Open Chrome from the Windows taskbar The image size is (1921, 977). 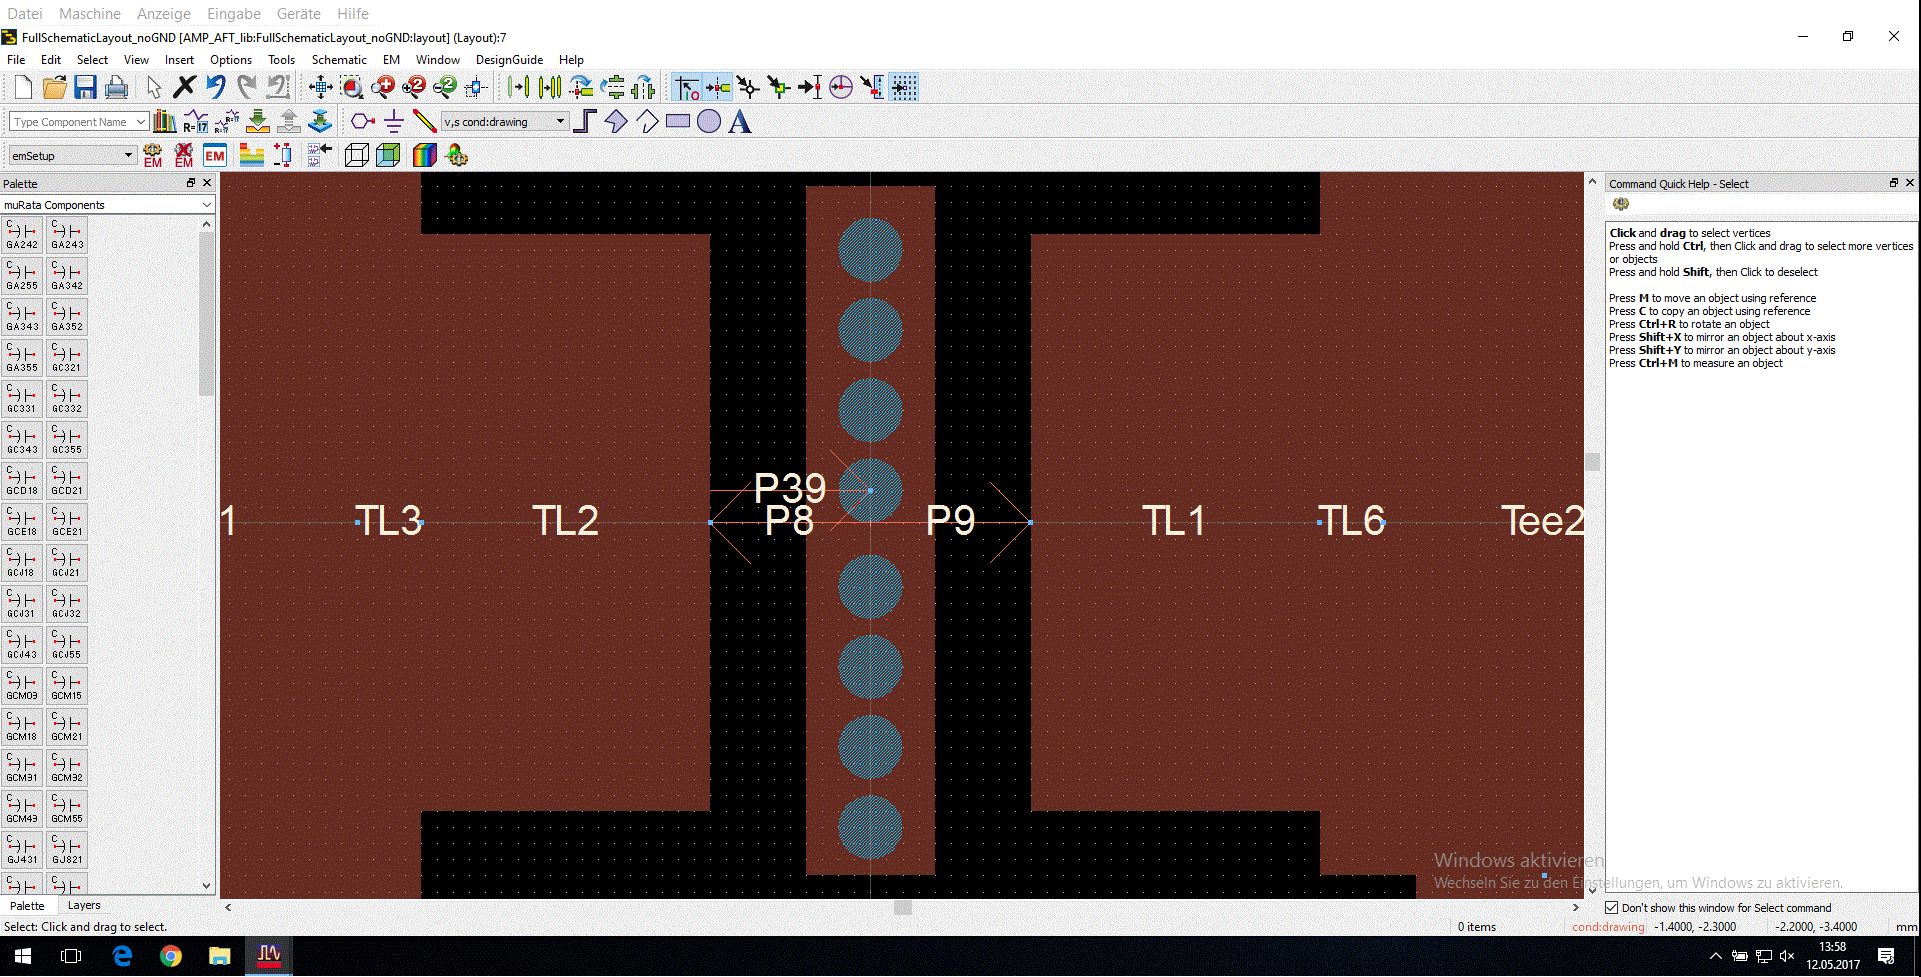[170, 957]
